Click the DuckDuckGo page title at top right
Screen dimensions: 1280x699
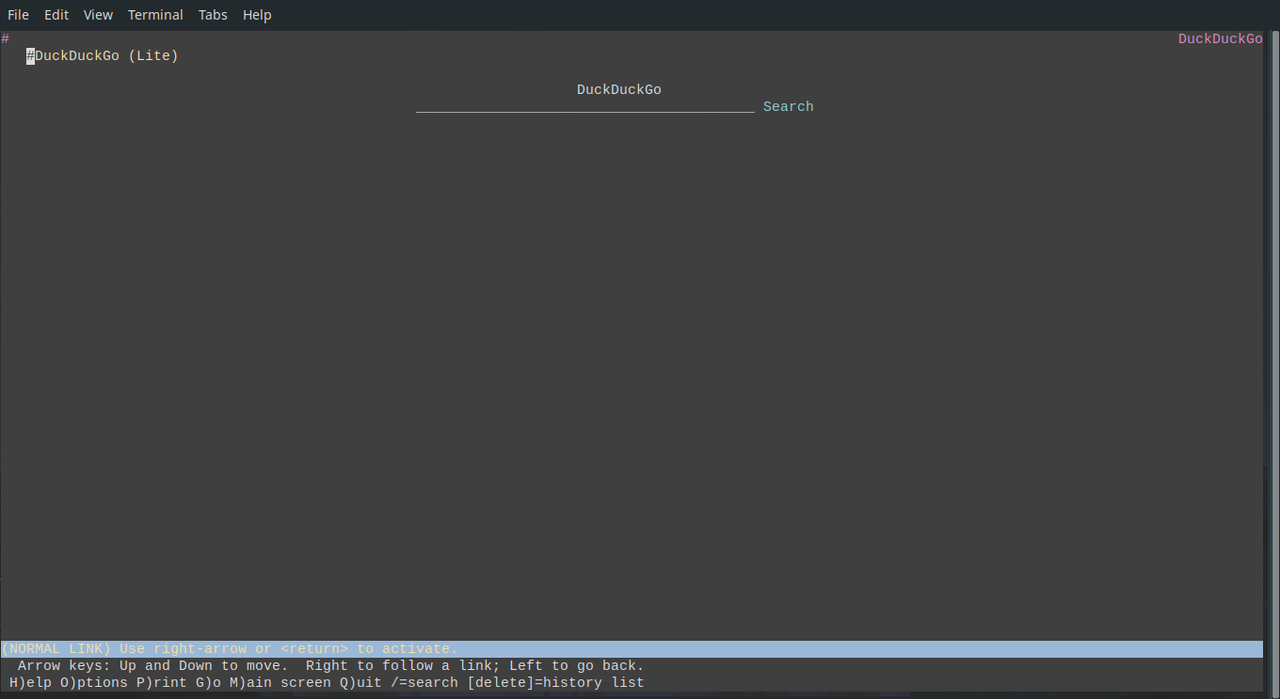coord(1220,39)
